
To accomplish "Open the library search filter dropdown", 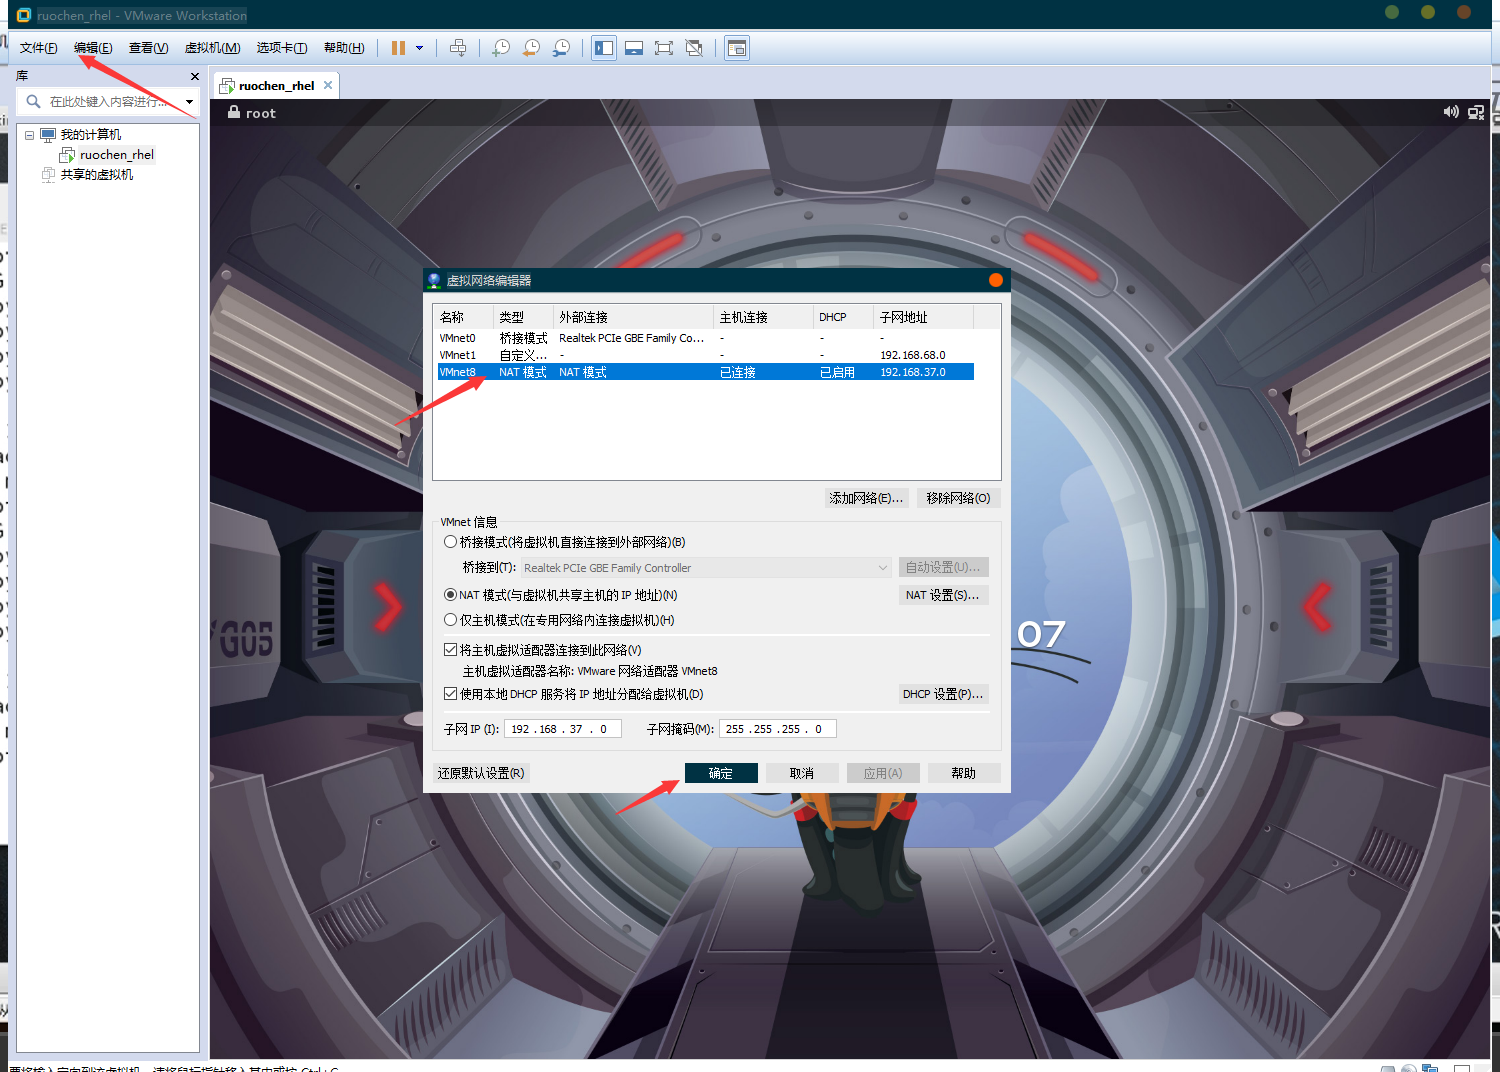I will click(189, 102).
